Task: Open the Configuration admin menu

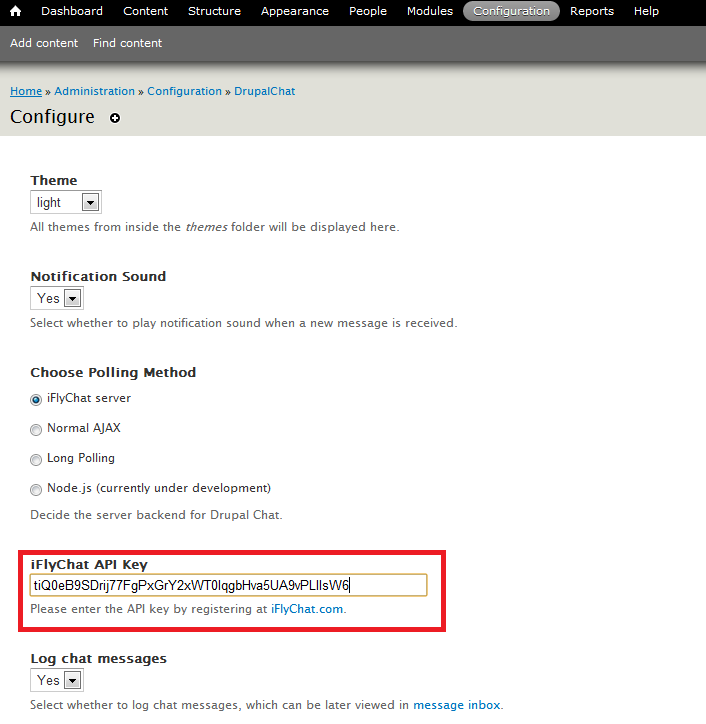Action: tap(511, 11)
